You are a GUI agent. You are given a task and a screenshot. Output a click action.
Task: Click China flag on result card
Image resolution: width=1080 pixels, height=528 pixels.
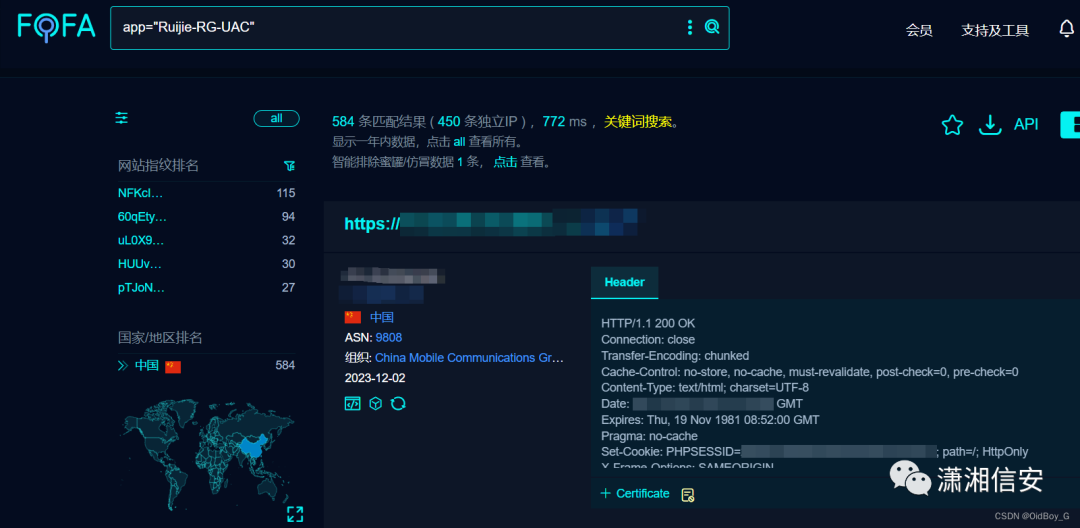pos(353,317)
